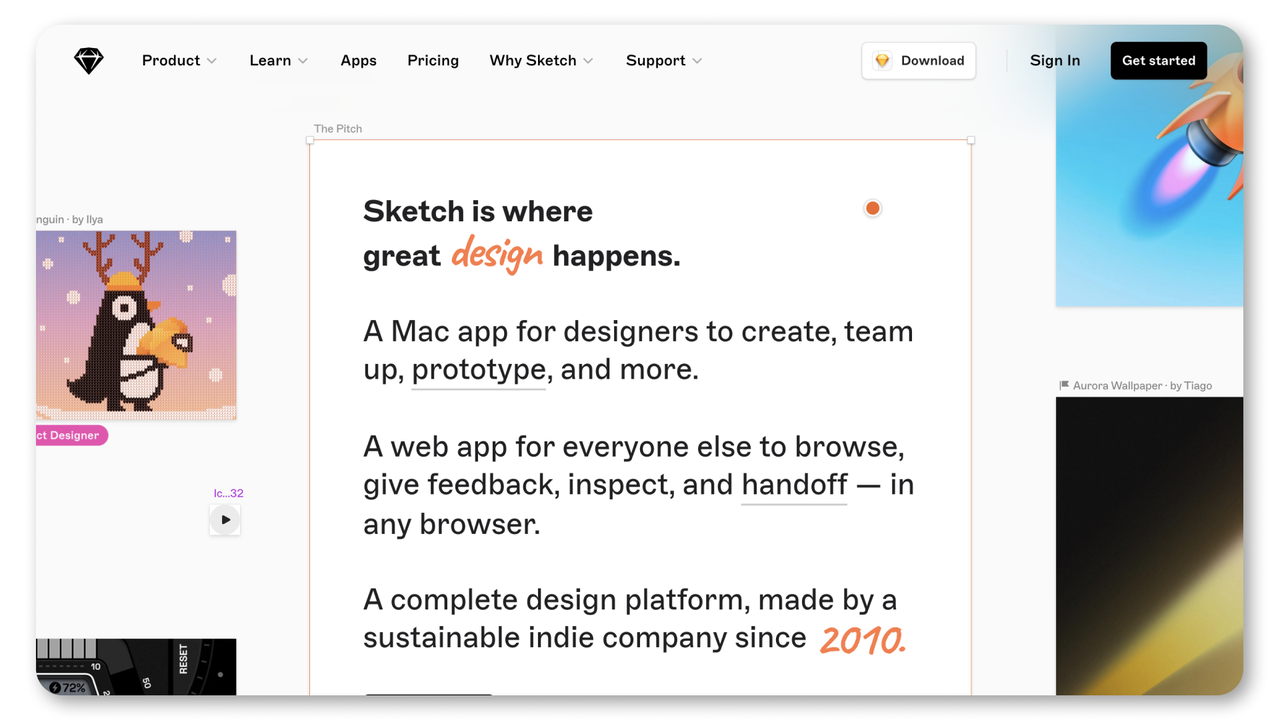Screen dimensions: 1280x720
Task: Open the Support dropdown
Action: click(x=664, y=61)
